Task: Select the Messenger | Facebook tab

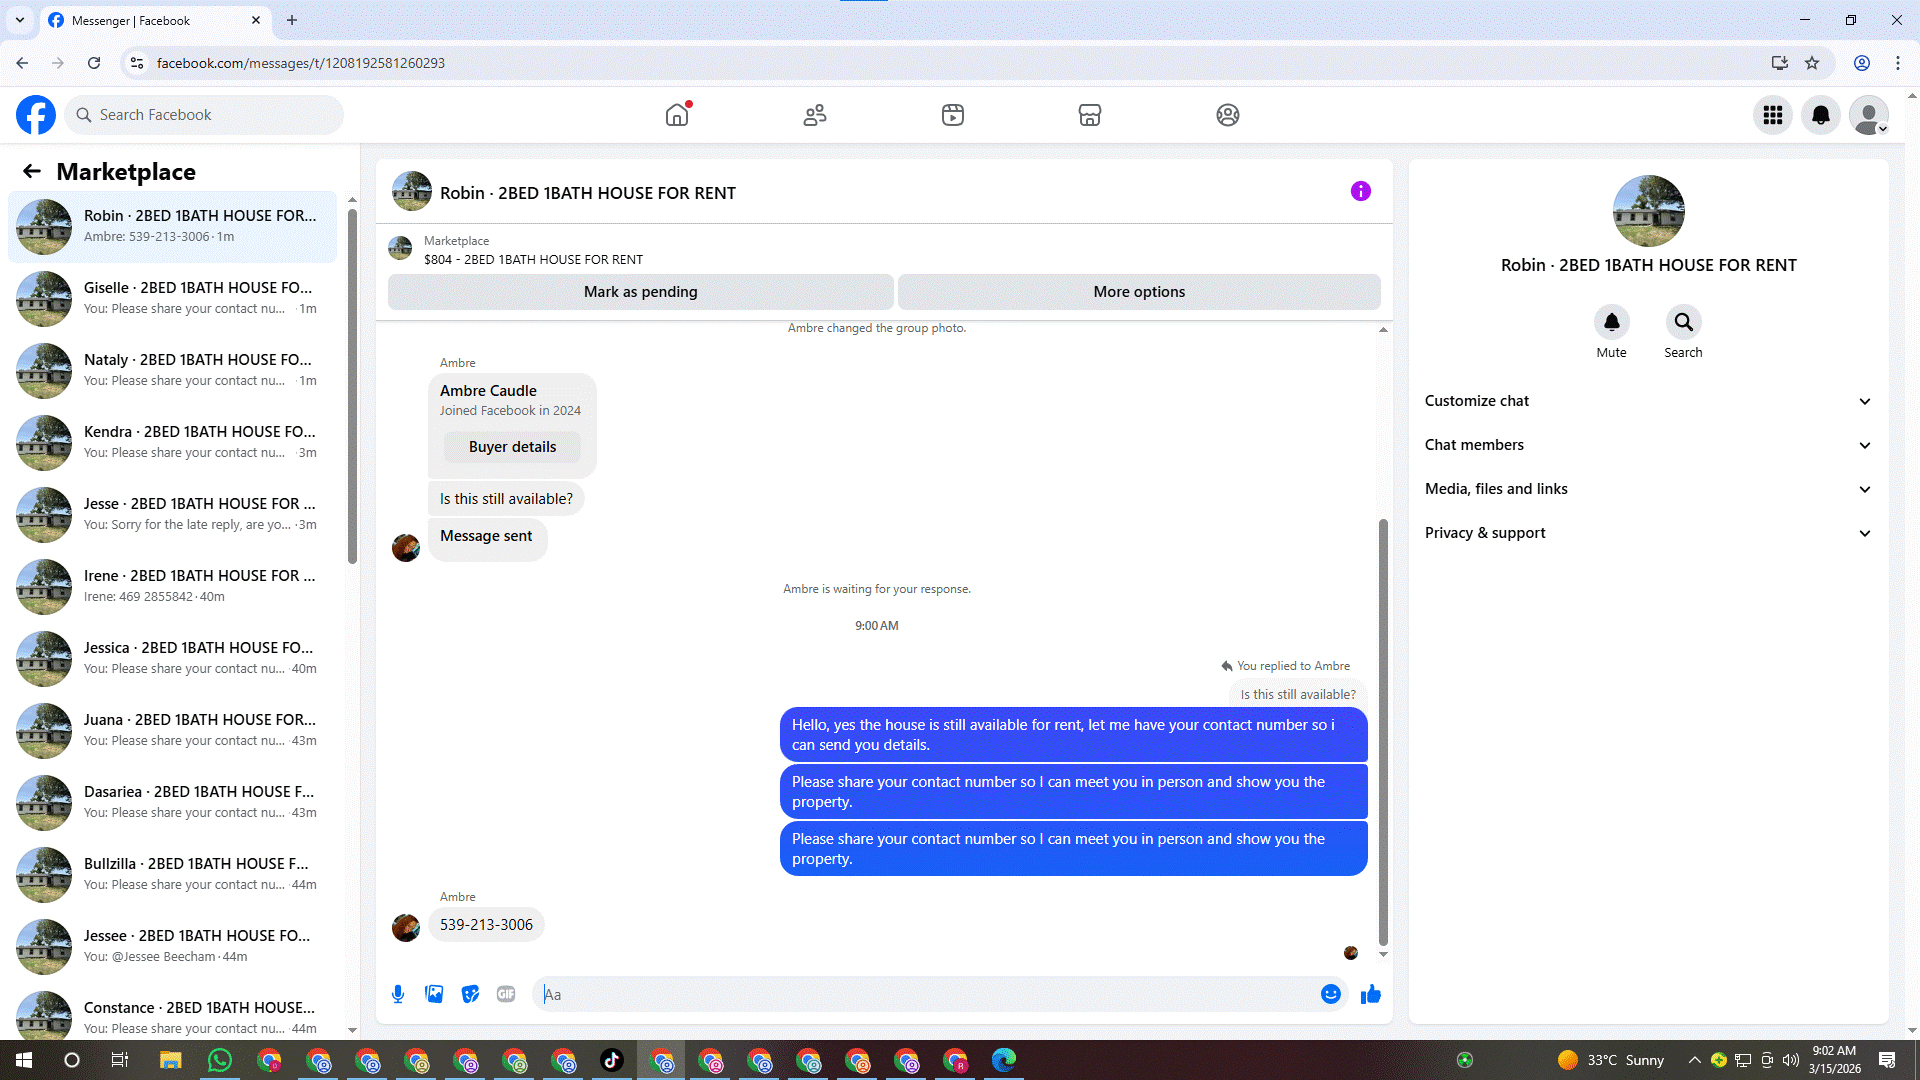Action: [x=155, y=20]
